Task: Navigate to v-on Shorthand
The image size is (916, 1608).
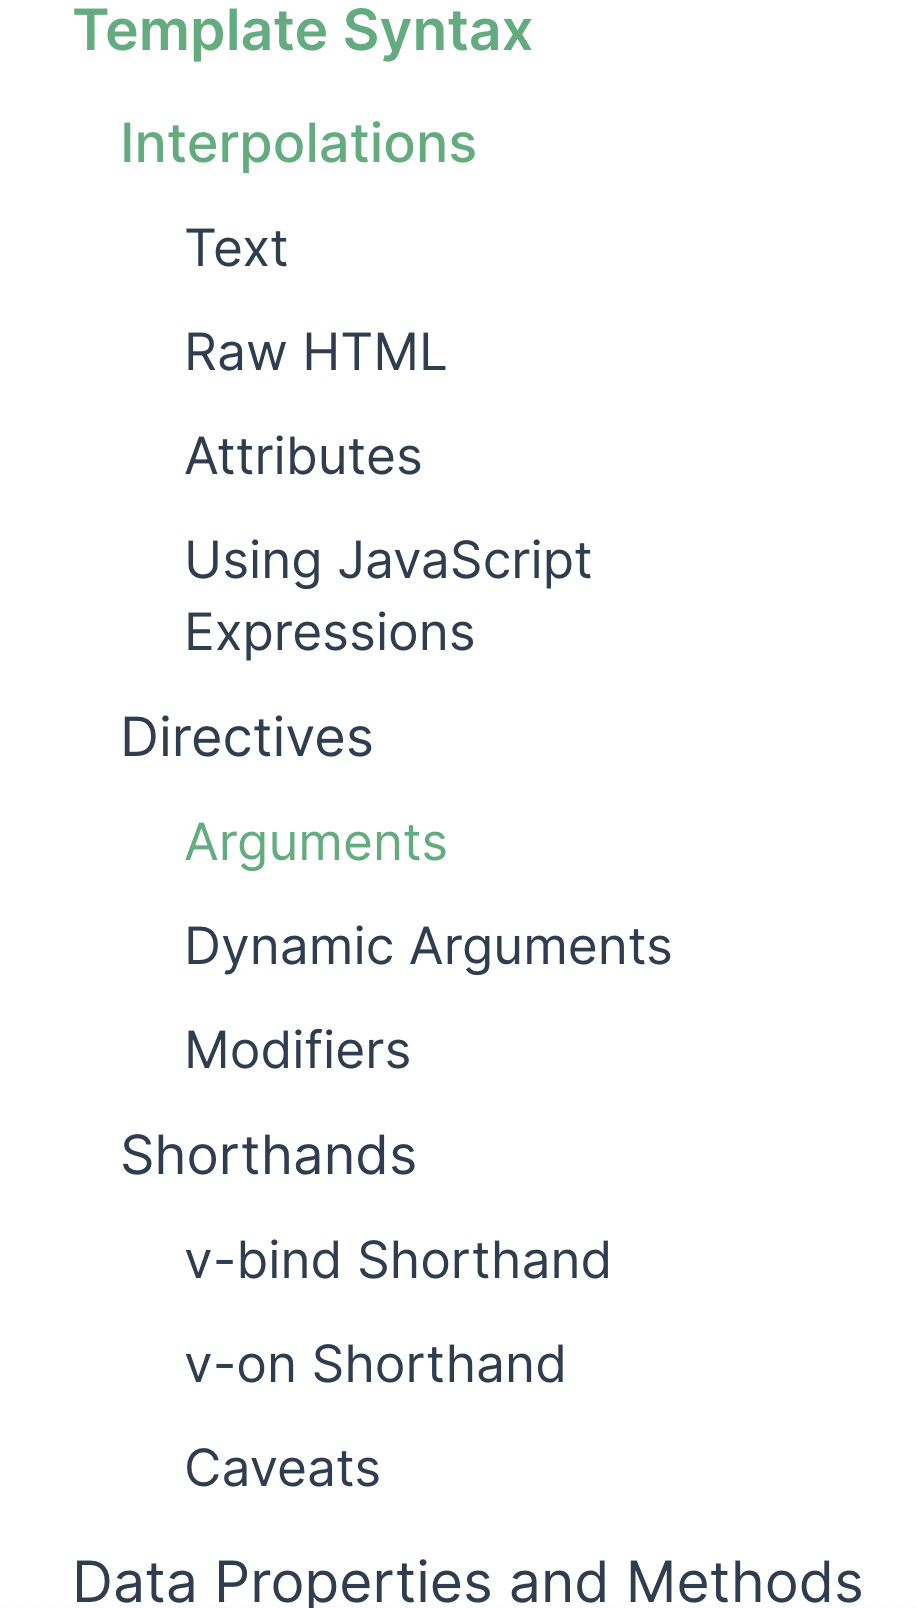Action: pyautogui.click(x=375, y=1365)
